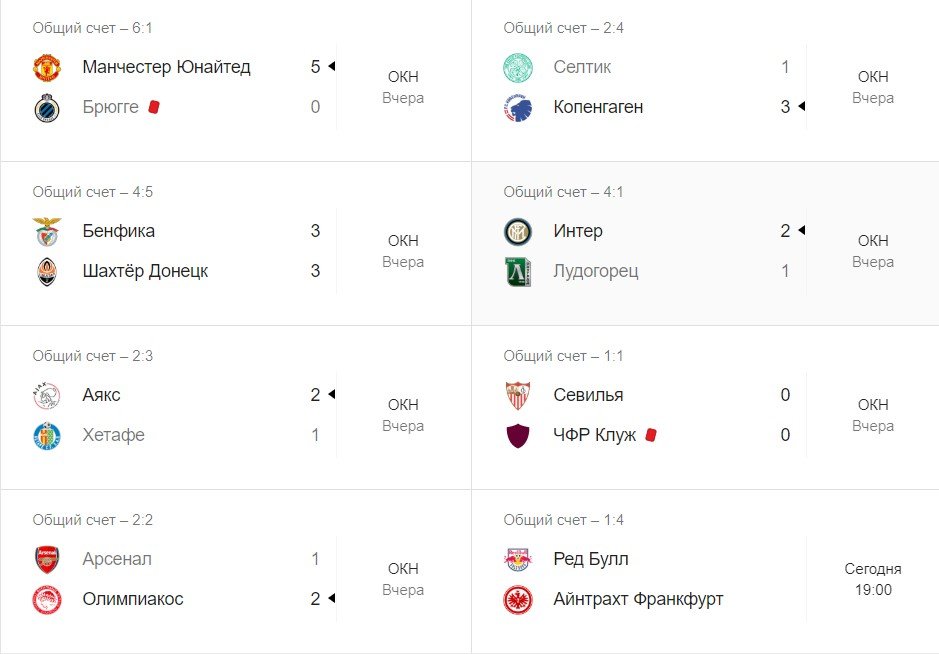Click the red card beside ЧФР Клуж
The height and width of the screenshot is (654, 939).
coord(651,435)
